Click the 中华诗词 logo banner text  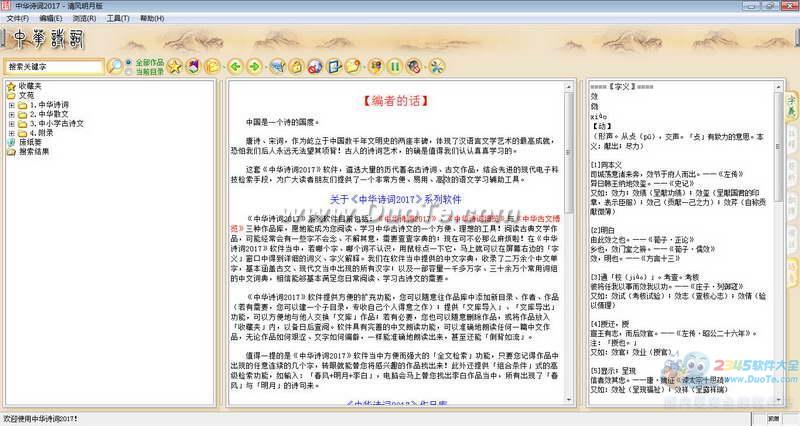[47, 39]
